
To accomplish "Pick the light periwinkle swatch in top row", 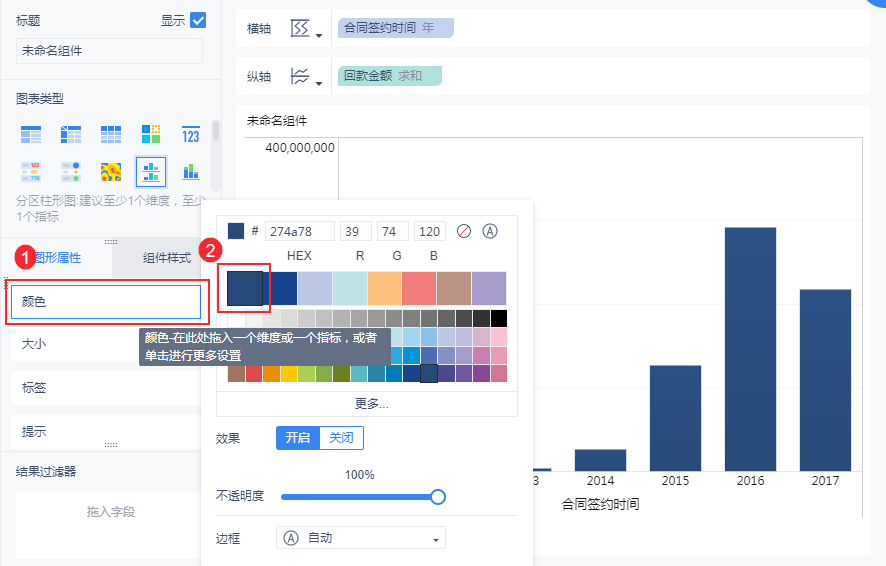I will 315,288.
